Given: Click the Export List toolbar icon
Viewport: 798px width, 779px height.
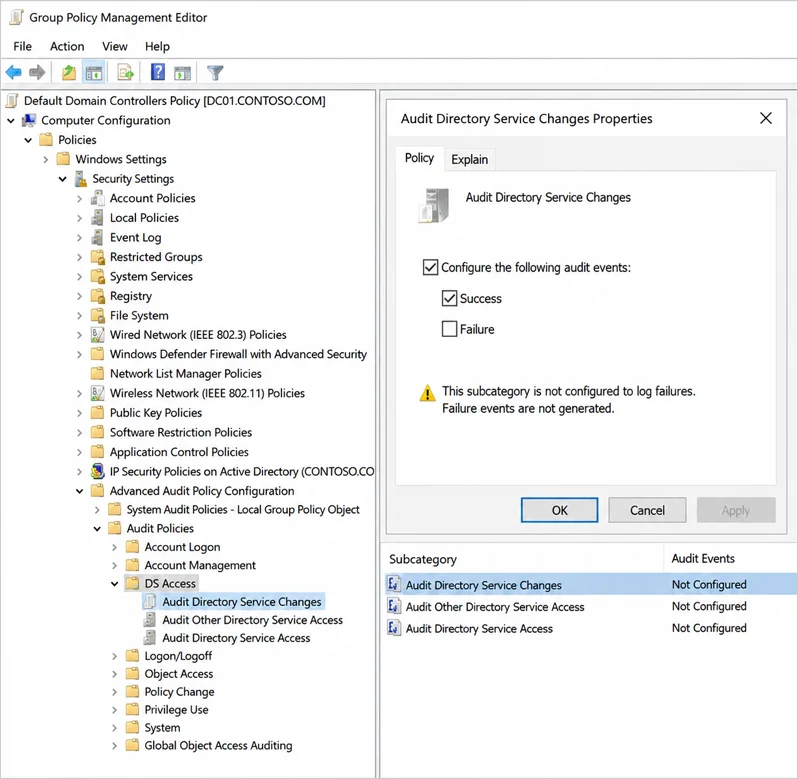Looking at the screenshot, I should pyautogui.click(x=125, y=73).
